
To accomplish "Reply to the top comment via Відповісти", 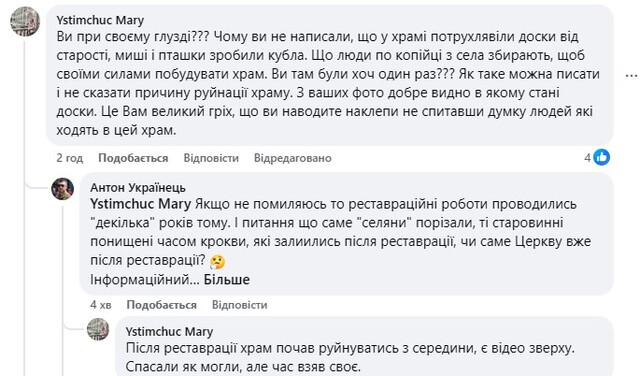I will (211, 158).
